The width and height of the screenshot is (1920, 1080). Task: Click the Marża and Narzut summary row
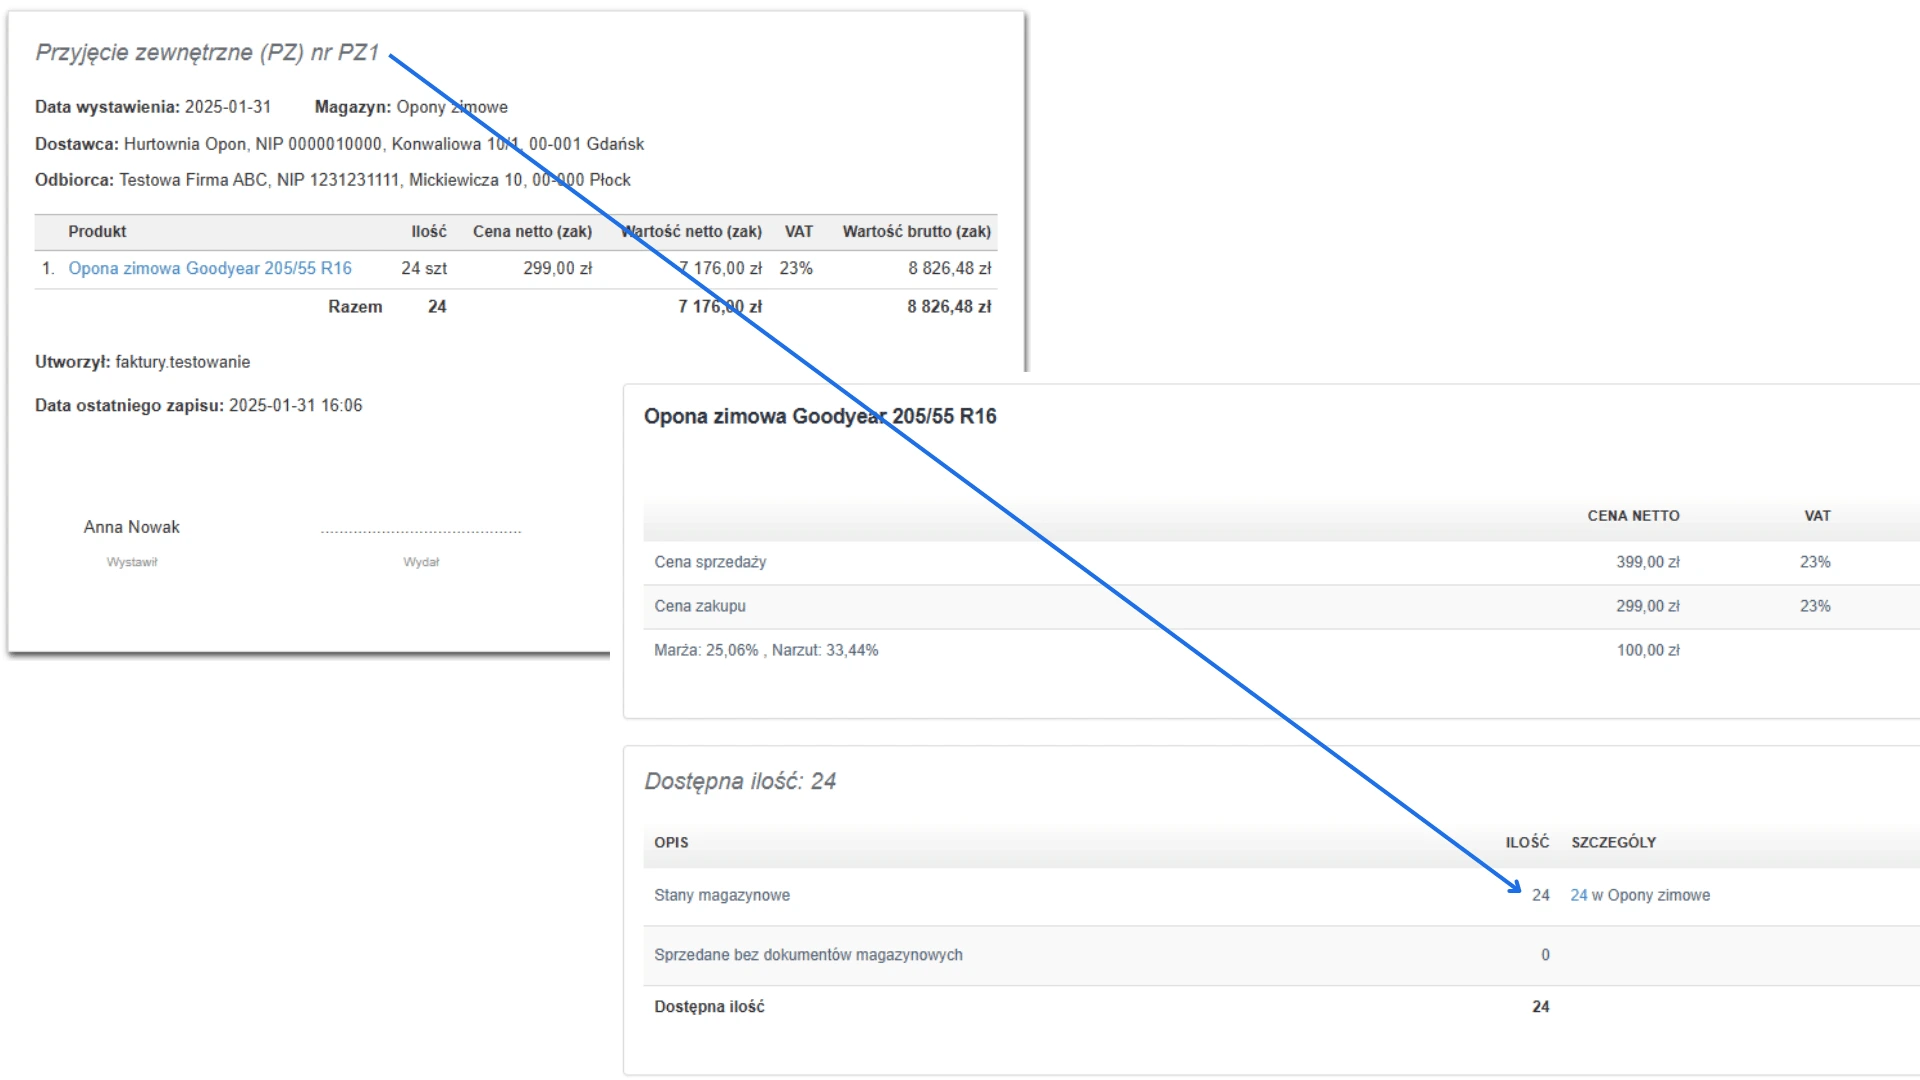tap(766, 650)
